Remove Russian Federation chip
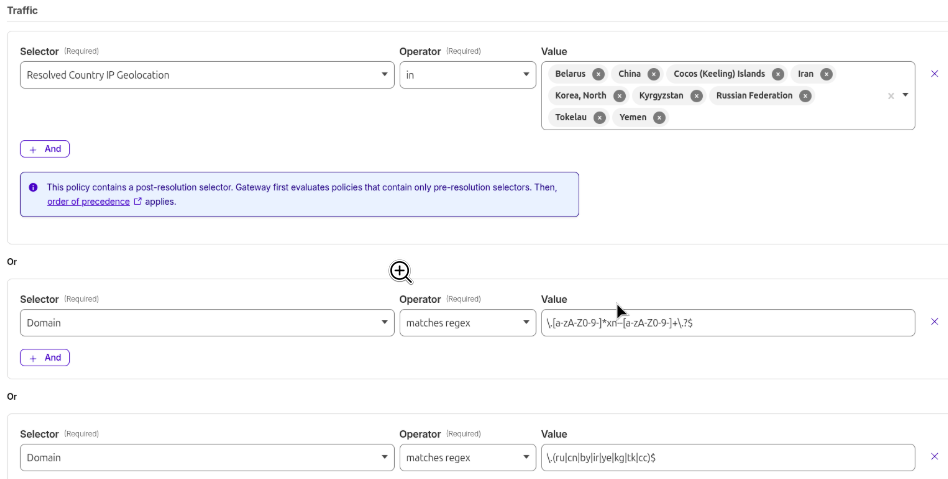948x479 pixels. [x=805, y=96]
